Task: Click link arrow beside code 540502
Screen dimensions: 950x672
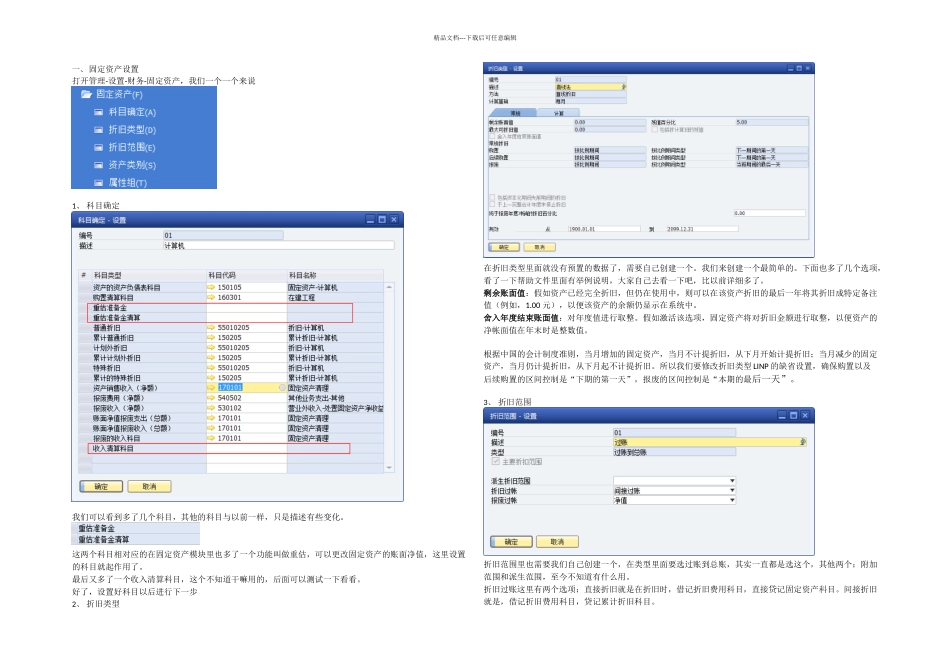Action: coord(211,398)
